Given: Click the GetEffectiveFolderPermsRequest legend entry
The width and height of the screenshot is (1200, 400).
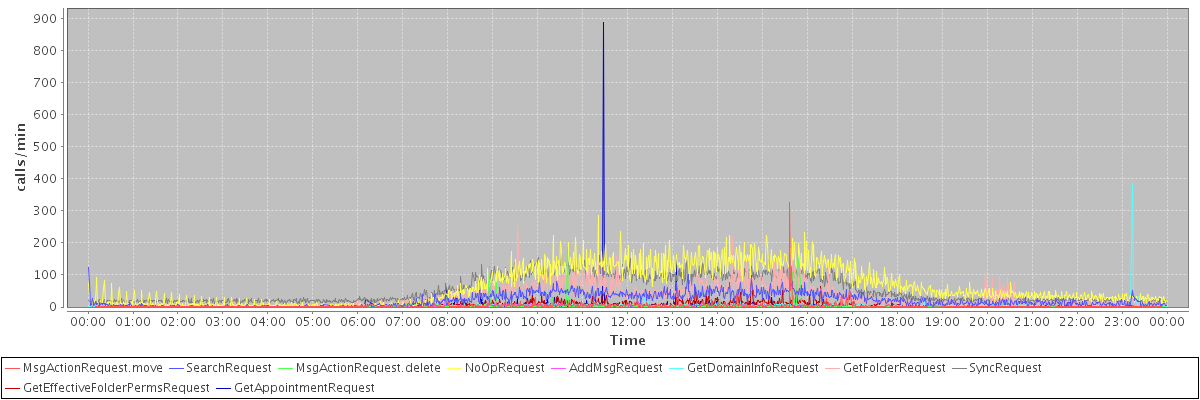Looking at the screenshot, I should click(x=116, y=387).
